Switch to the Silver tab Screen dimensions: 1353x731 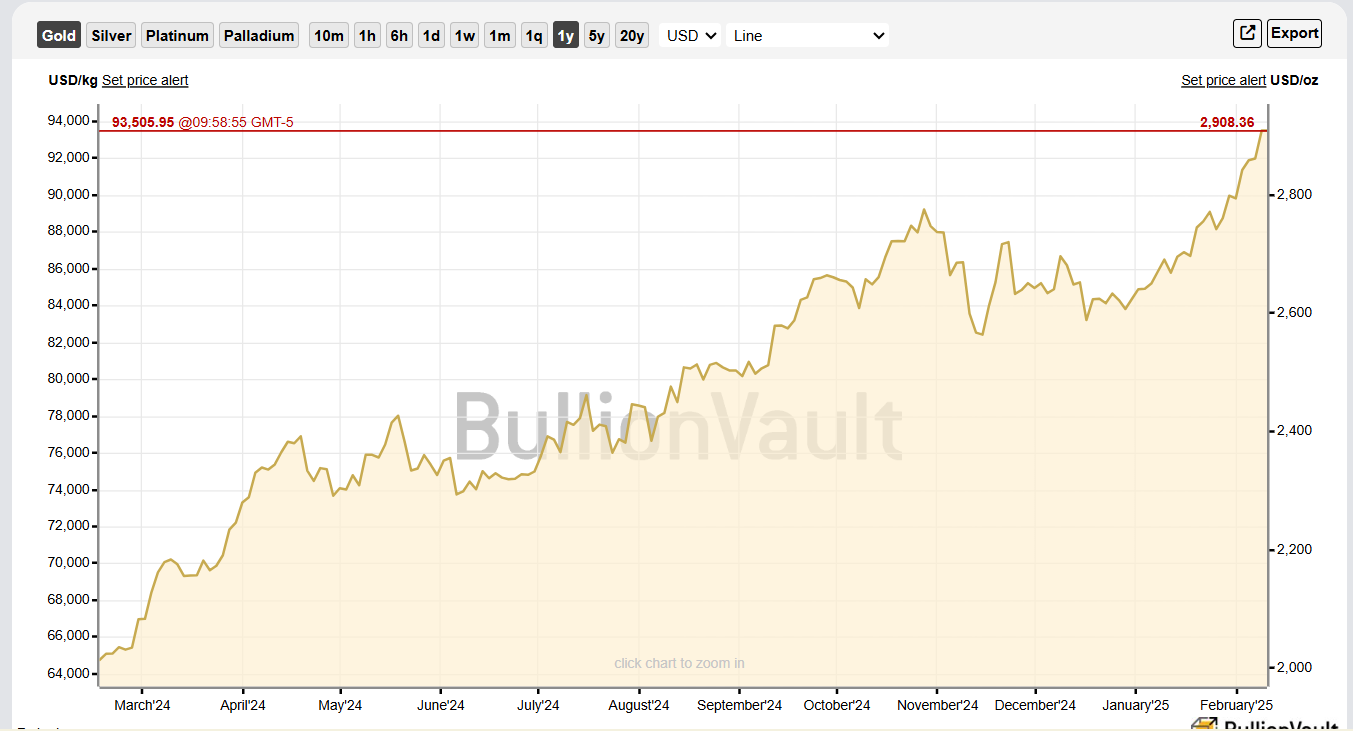click(x=111, y=36)
